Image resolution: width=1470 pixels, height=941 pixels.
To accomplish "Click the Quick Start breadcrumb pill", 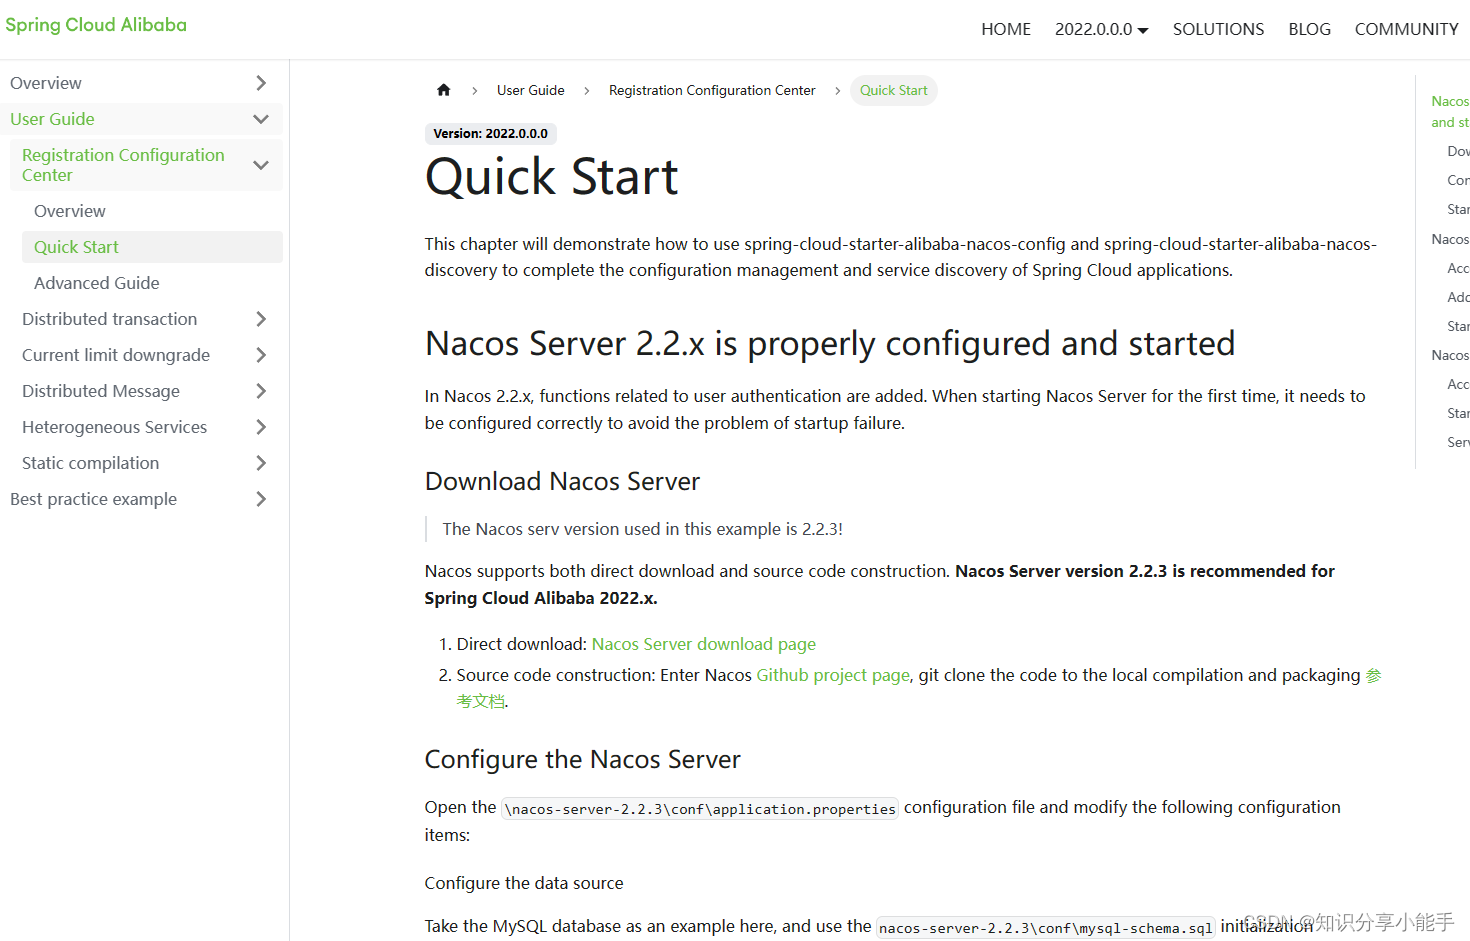I will pyautogui.click(x=894, y=90).
